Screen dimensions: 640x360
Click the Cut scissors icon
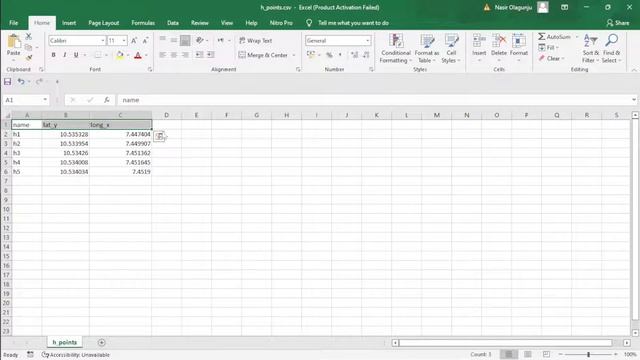point(29,37)
